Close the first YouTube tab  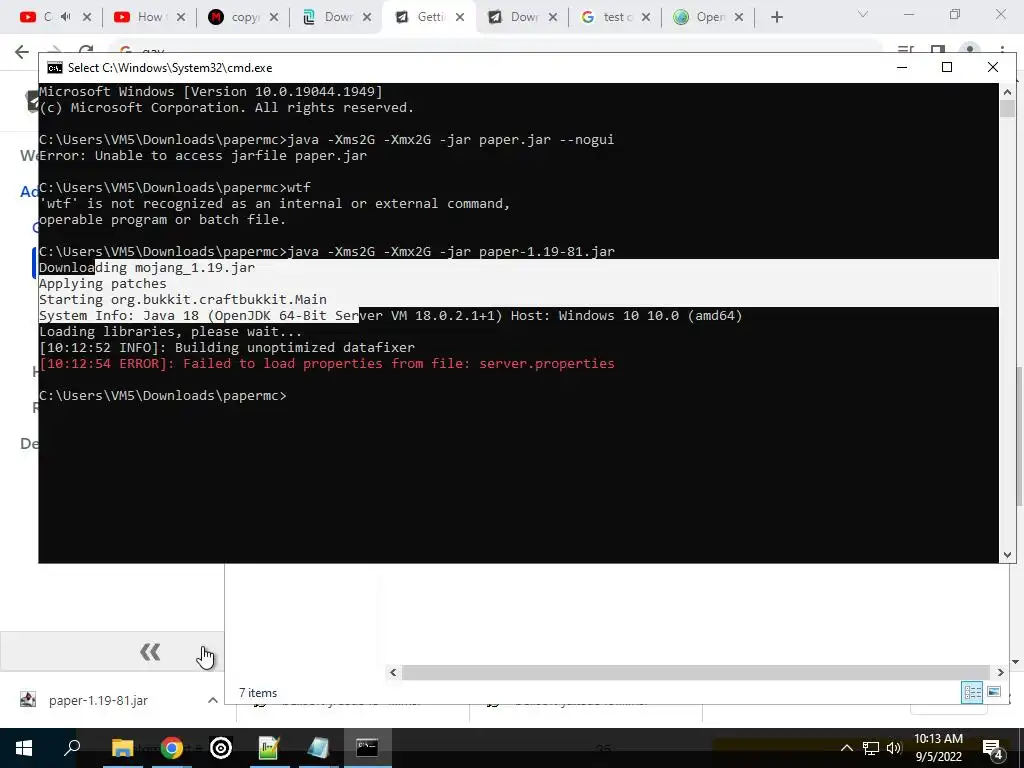pyautogui.click(x=87, y=18)
